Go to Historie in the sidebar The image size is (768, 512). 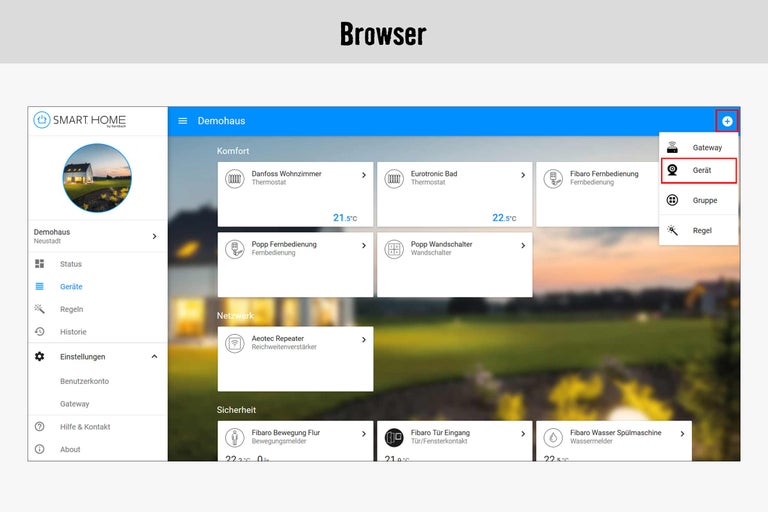coord(73,332)
